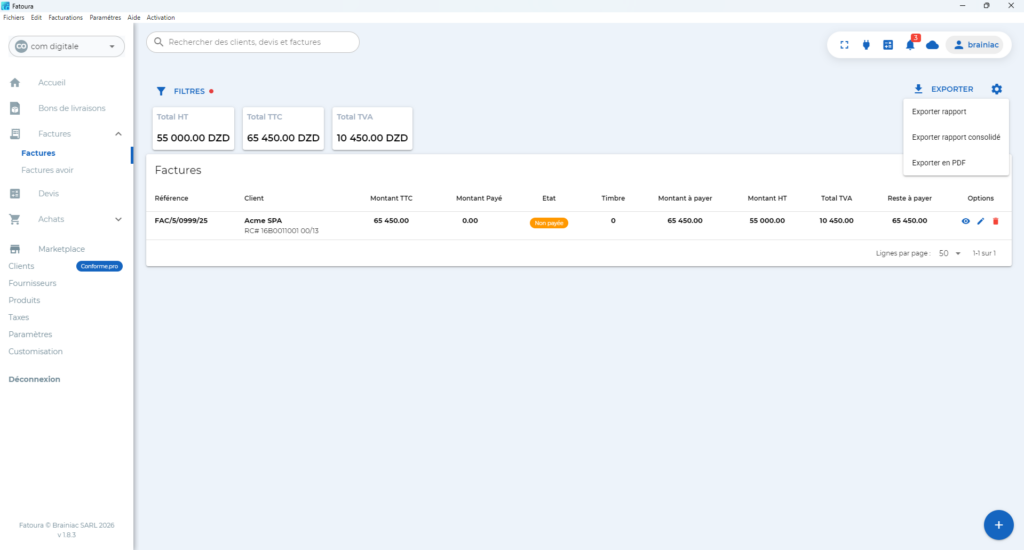Click the Factures receipt icon in sidebar
The height and width of the screenshot is (550, 1024).
pos(15,134)
